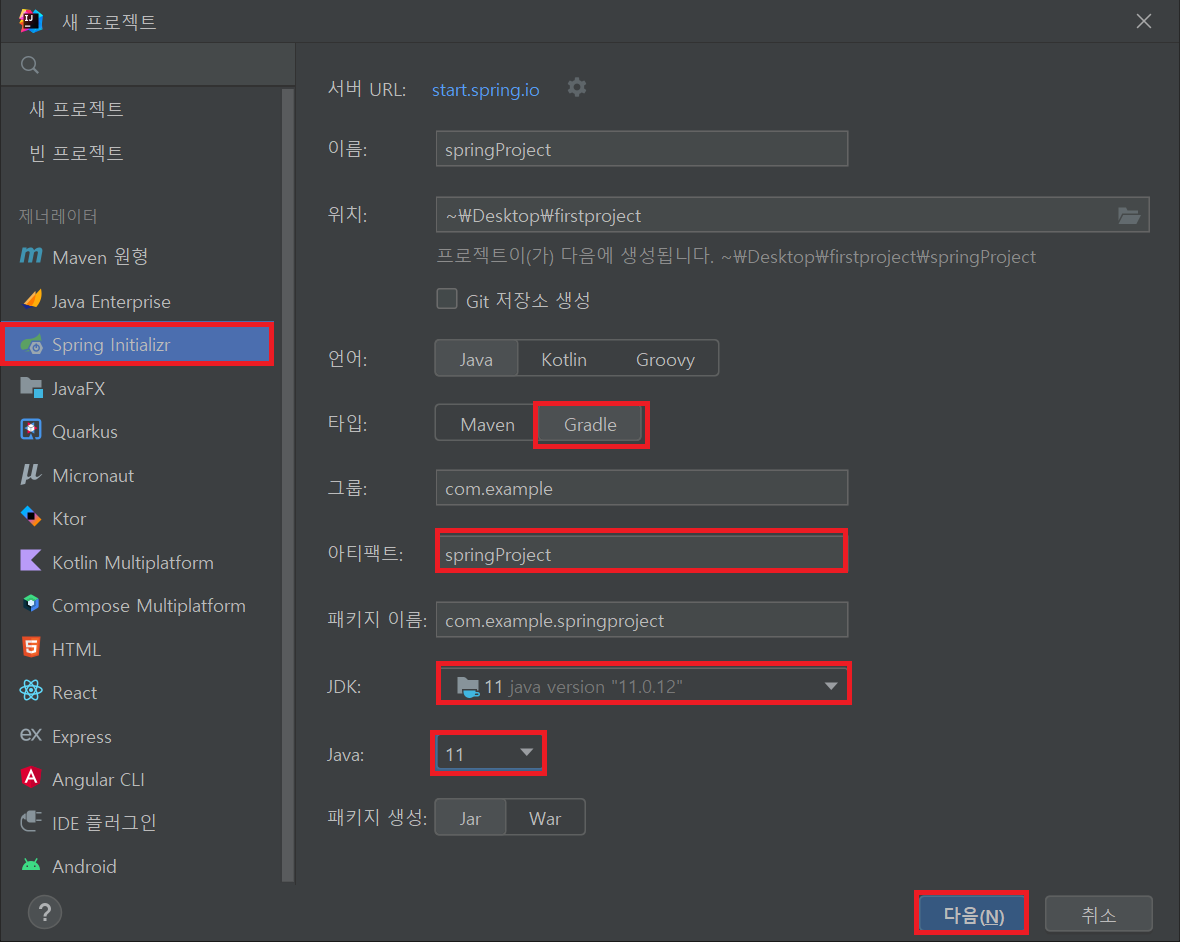Screen dimensions: 1180x942
Task: Select 'Micronaut' in generator list
Action: click(x=141, y=475)
